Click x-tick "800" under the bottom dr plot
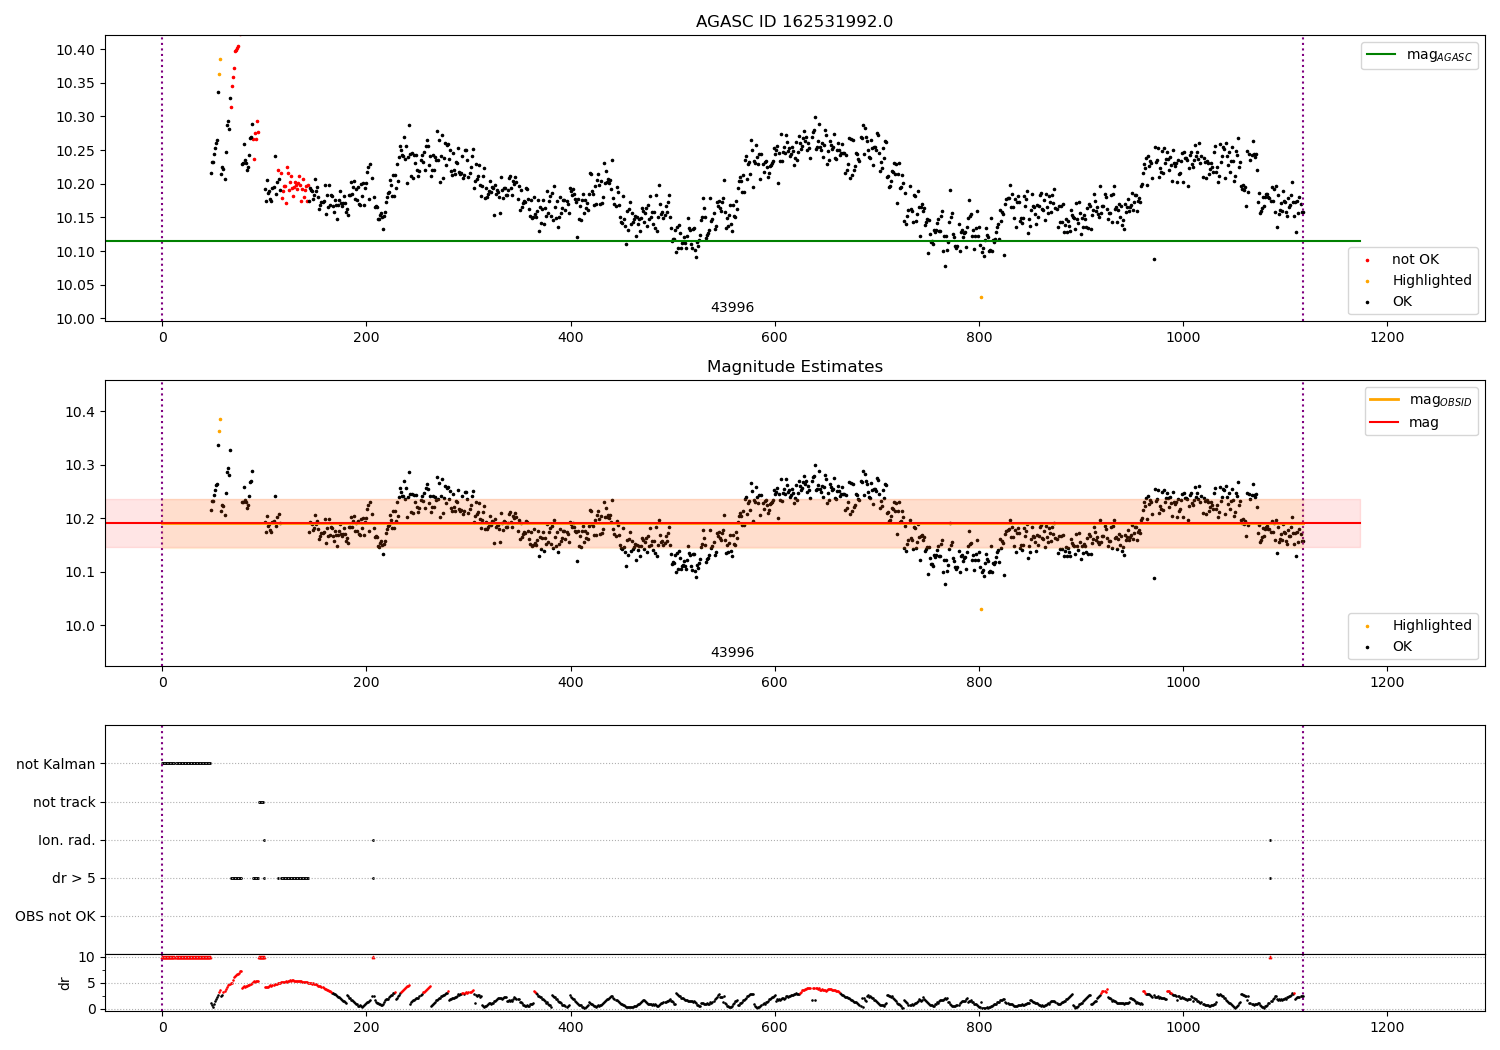This screenshot has height=1050, width=1500. click(979, 1027)
